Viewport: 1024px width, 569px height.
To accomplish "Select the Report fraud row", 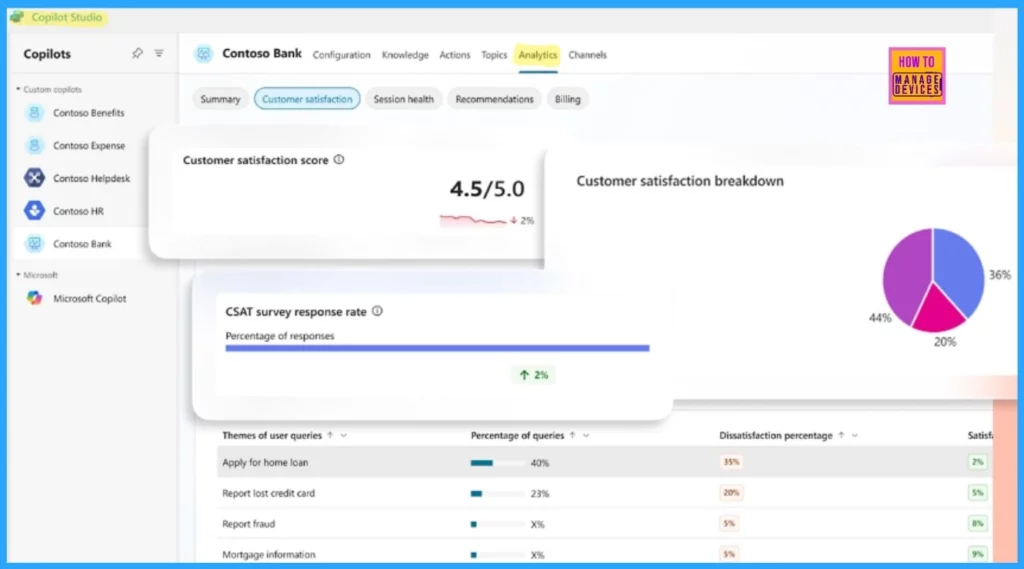I will click(x=604, y=523).
